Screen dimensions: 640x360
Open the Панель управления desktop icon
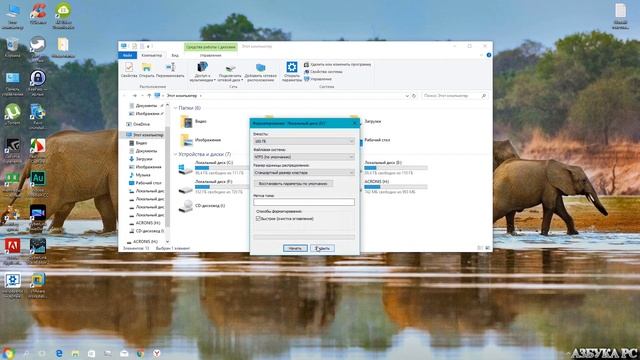pyautogui.click(x=13, y=83)
